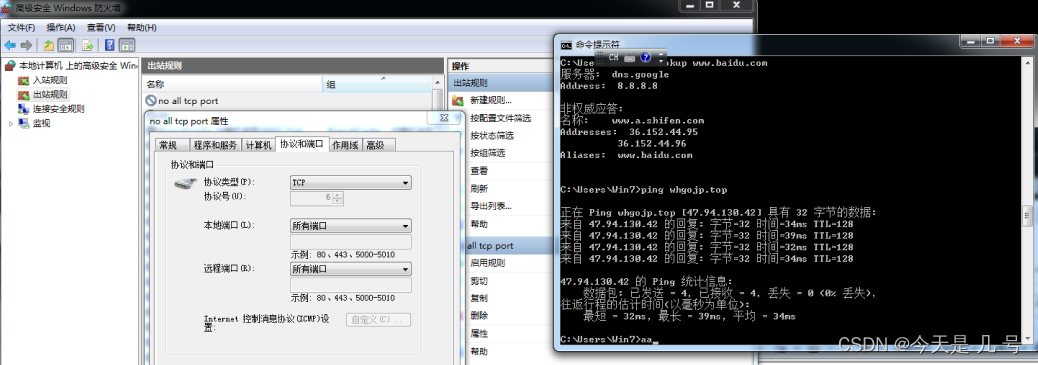Click the keyboard icon on language bar
Viewport: 1038px width, 365px height.
tap(630, 58)
